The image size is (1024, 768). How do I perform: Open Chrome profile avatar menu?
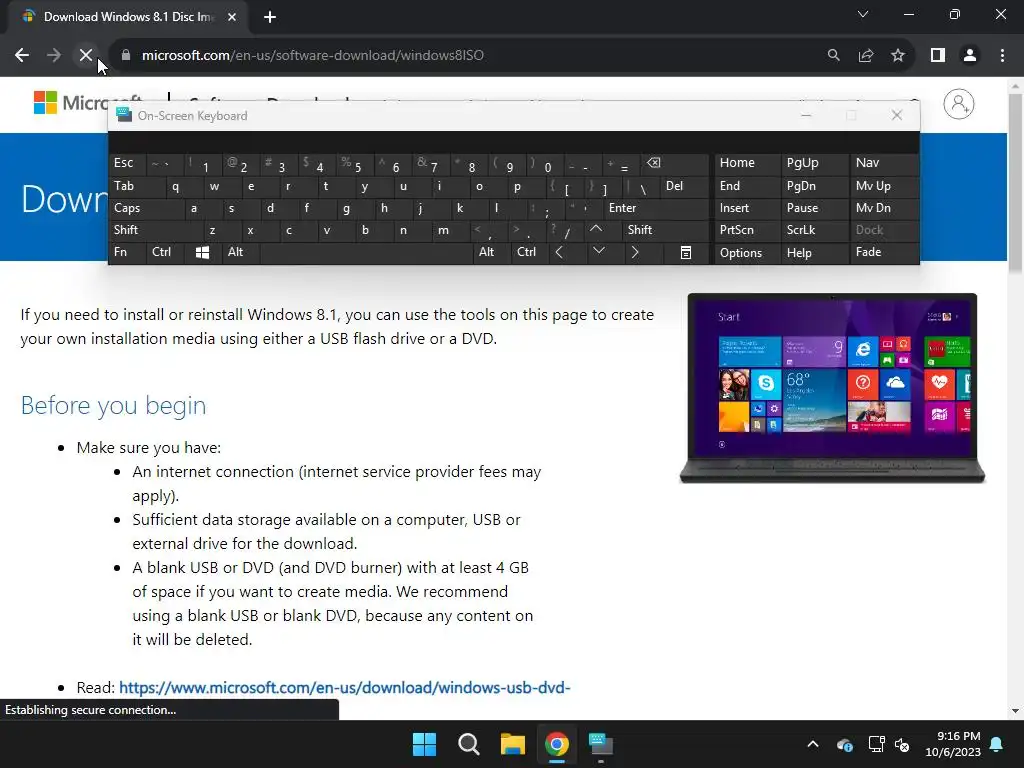970,56
